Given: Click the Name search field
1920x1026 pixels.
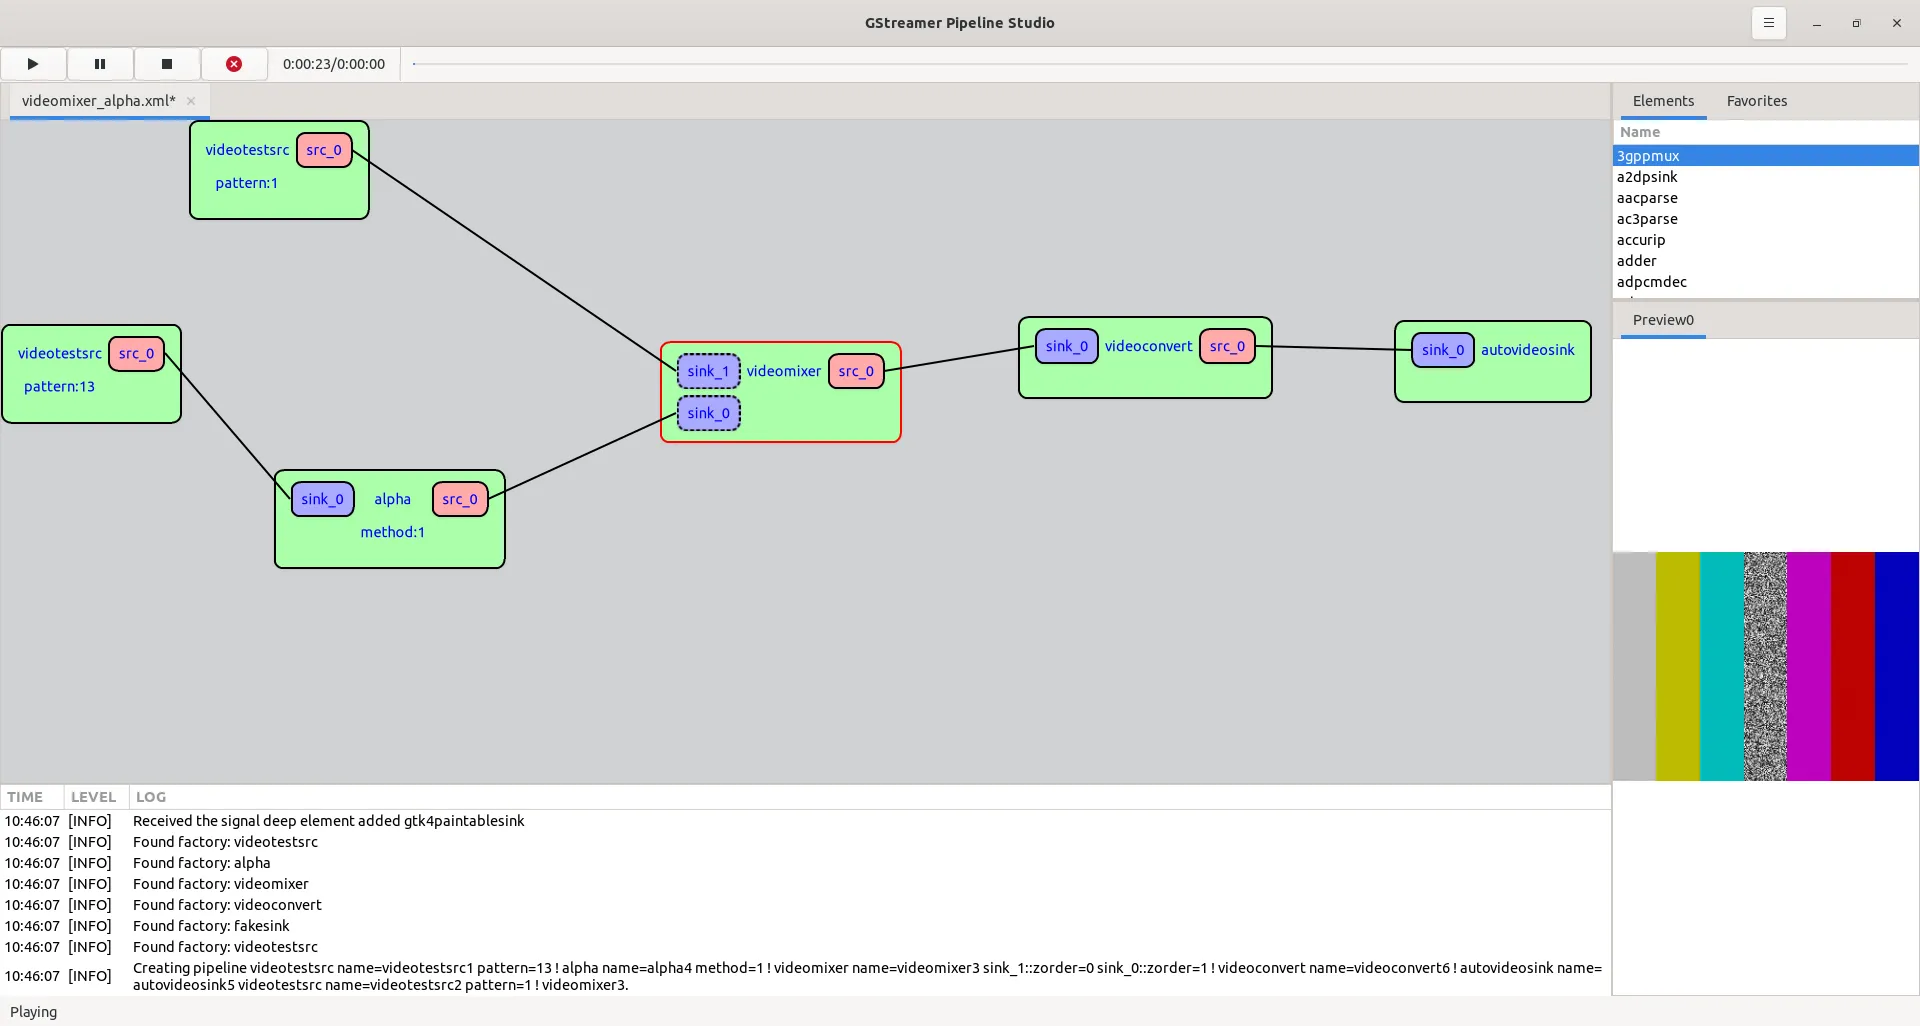Looking at the screenshot, I should 1765,132.
